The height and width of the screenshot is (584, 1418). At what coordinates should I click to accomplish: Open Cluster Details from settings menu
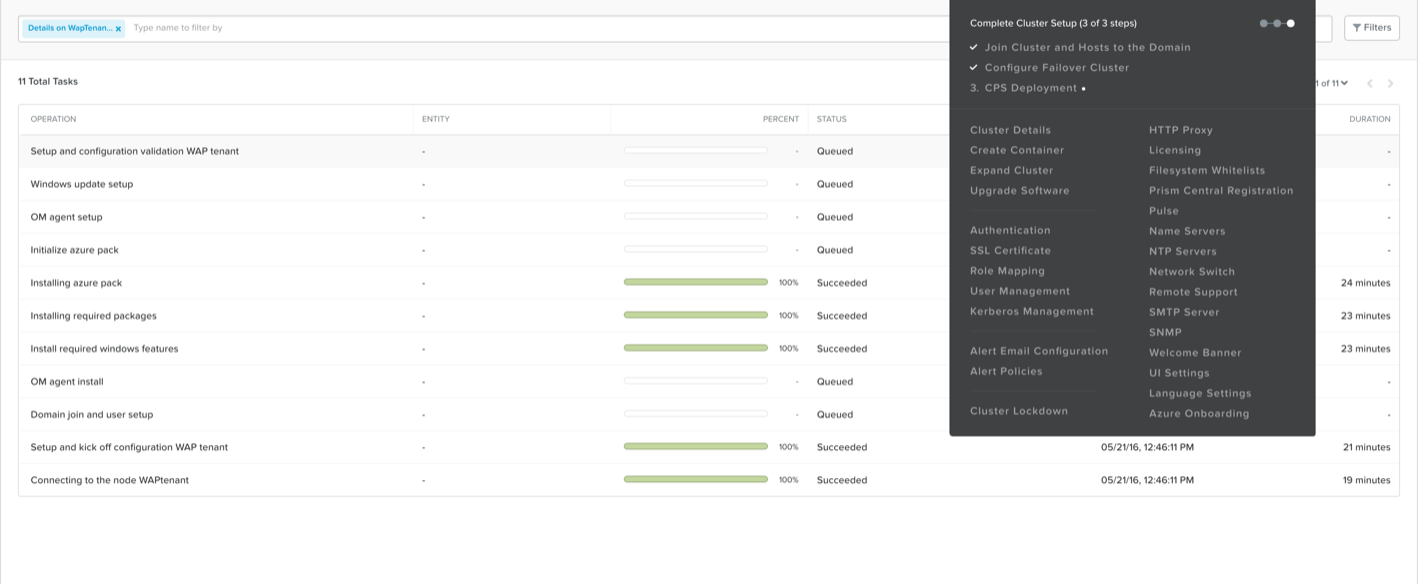tap(1010, 129)
